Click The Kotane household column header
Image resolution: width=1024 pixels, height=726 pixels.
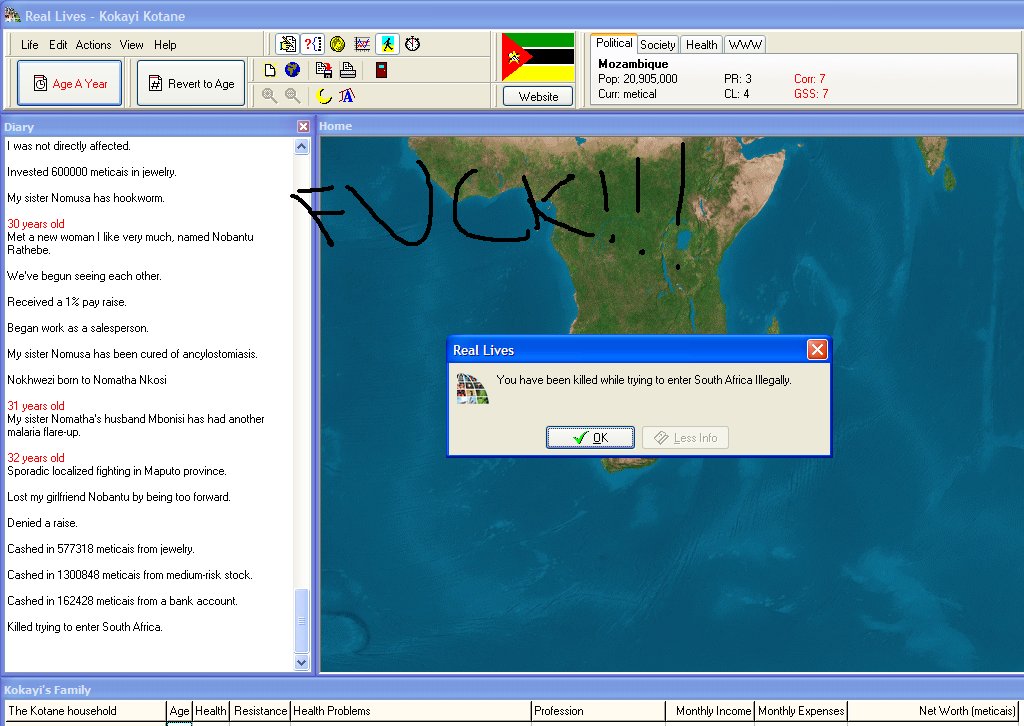pos(86,711)
